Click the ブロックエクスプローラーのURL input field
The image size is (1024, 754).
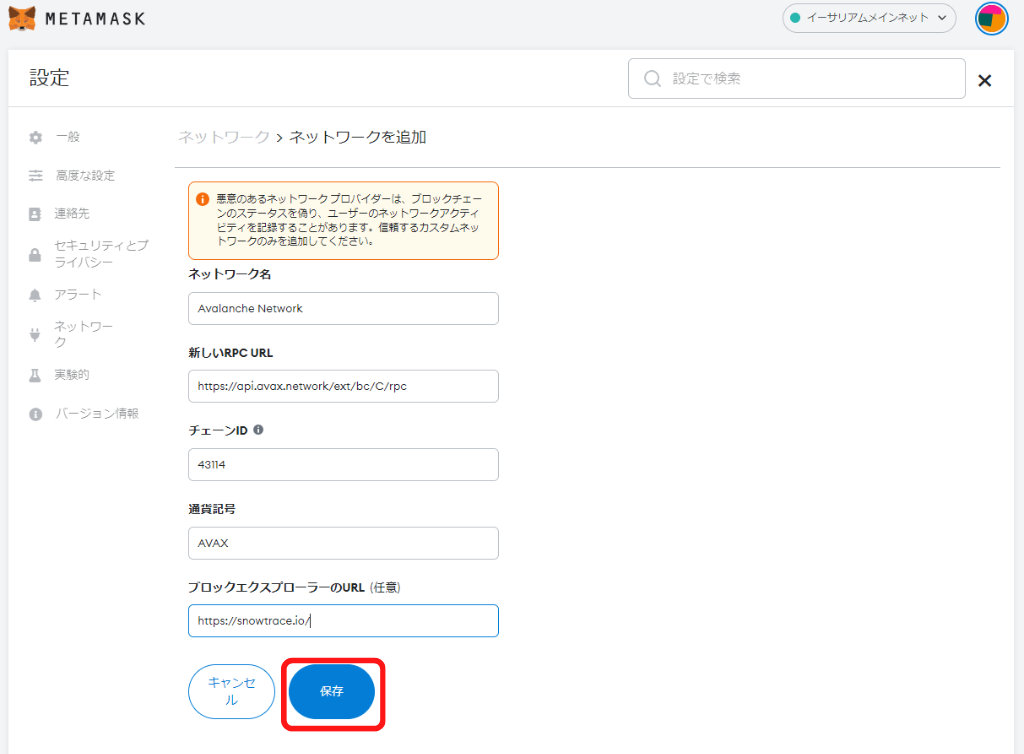344,621
